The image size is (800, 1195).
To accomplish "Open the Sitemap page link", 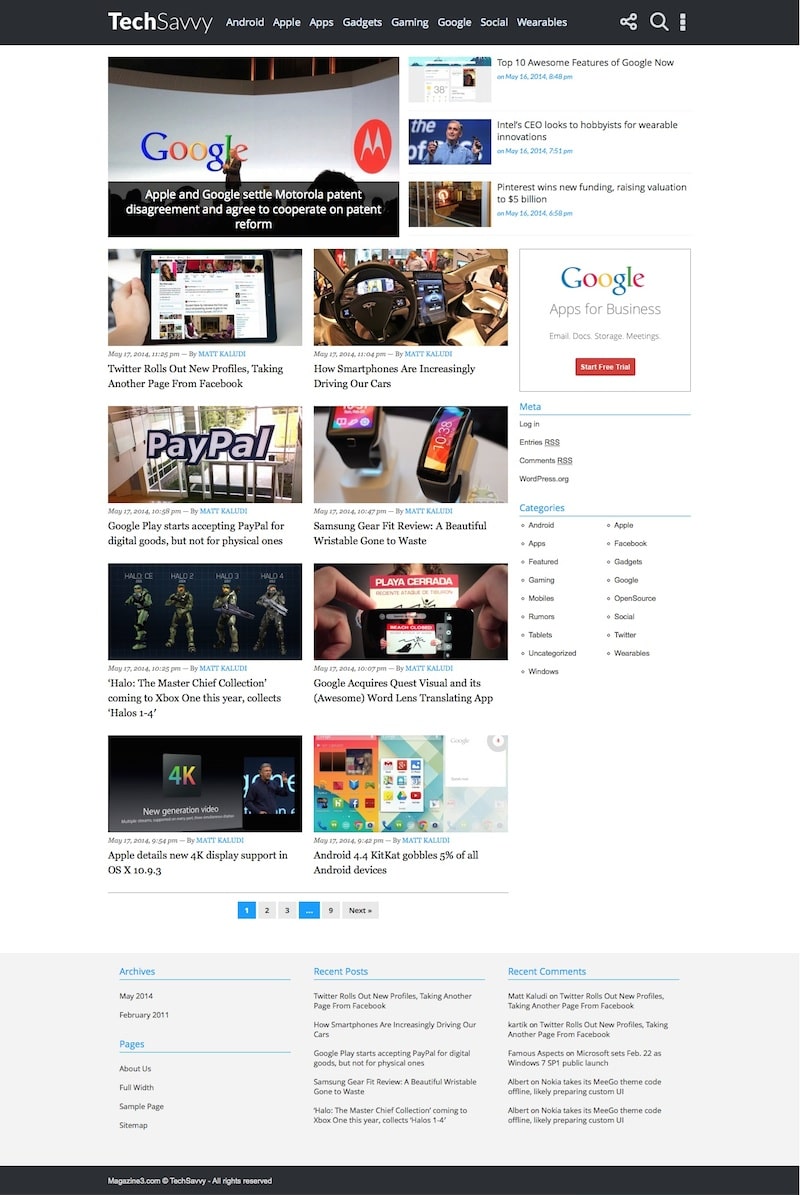I will [133, 1125].
